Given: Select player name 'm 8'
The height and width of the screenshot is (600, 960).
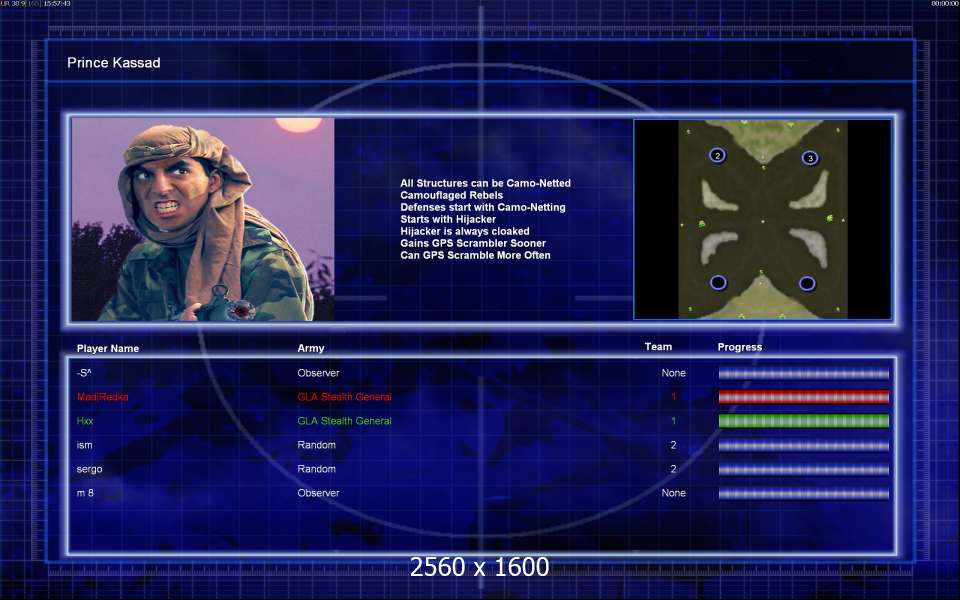Looking at the screenshot, I should click(x=85, y=493).
